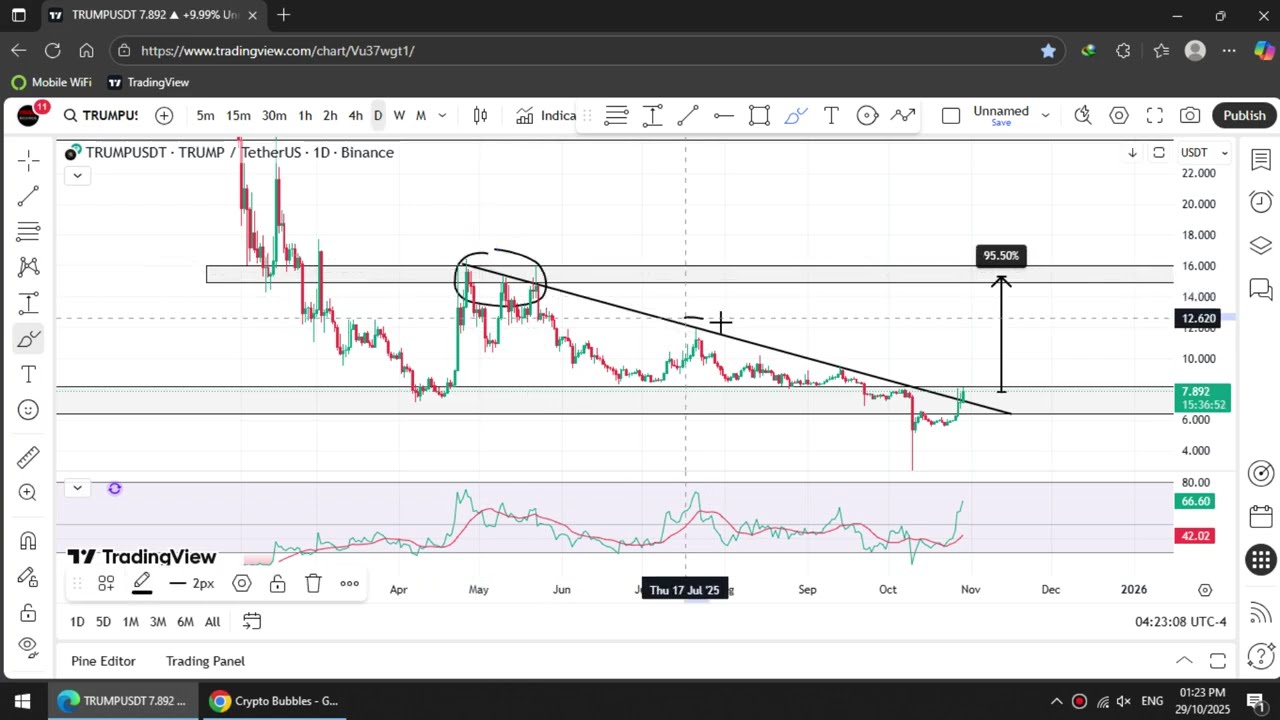The image size is (1280, 720).
Task: Select the zoom in tool
Action: [28, 492]
